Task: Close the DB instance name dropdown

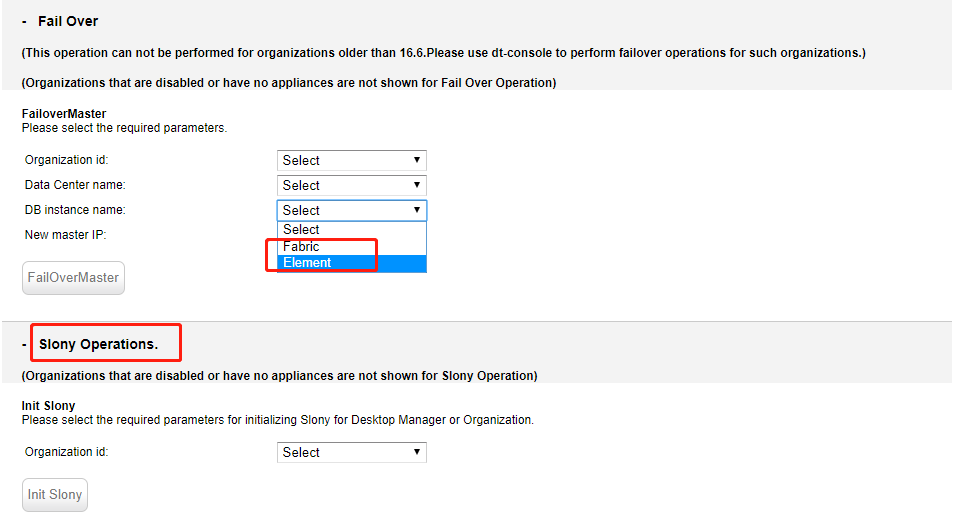Action: pyautogui.click(x=352, y=210)
